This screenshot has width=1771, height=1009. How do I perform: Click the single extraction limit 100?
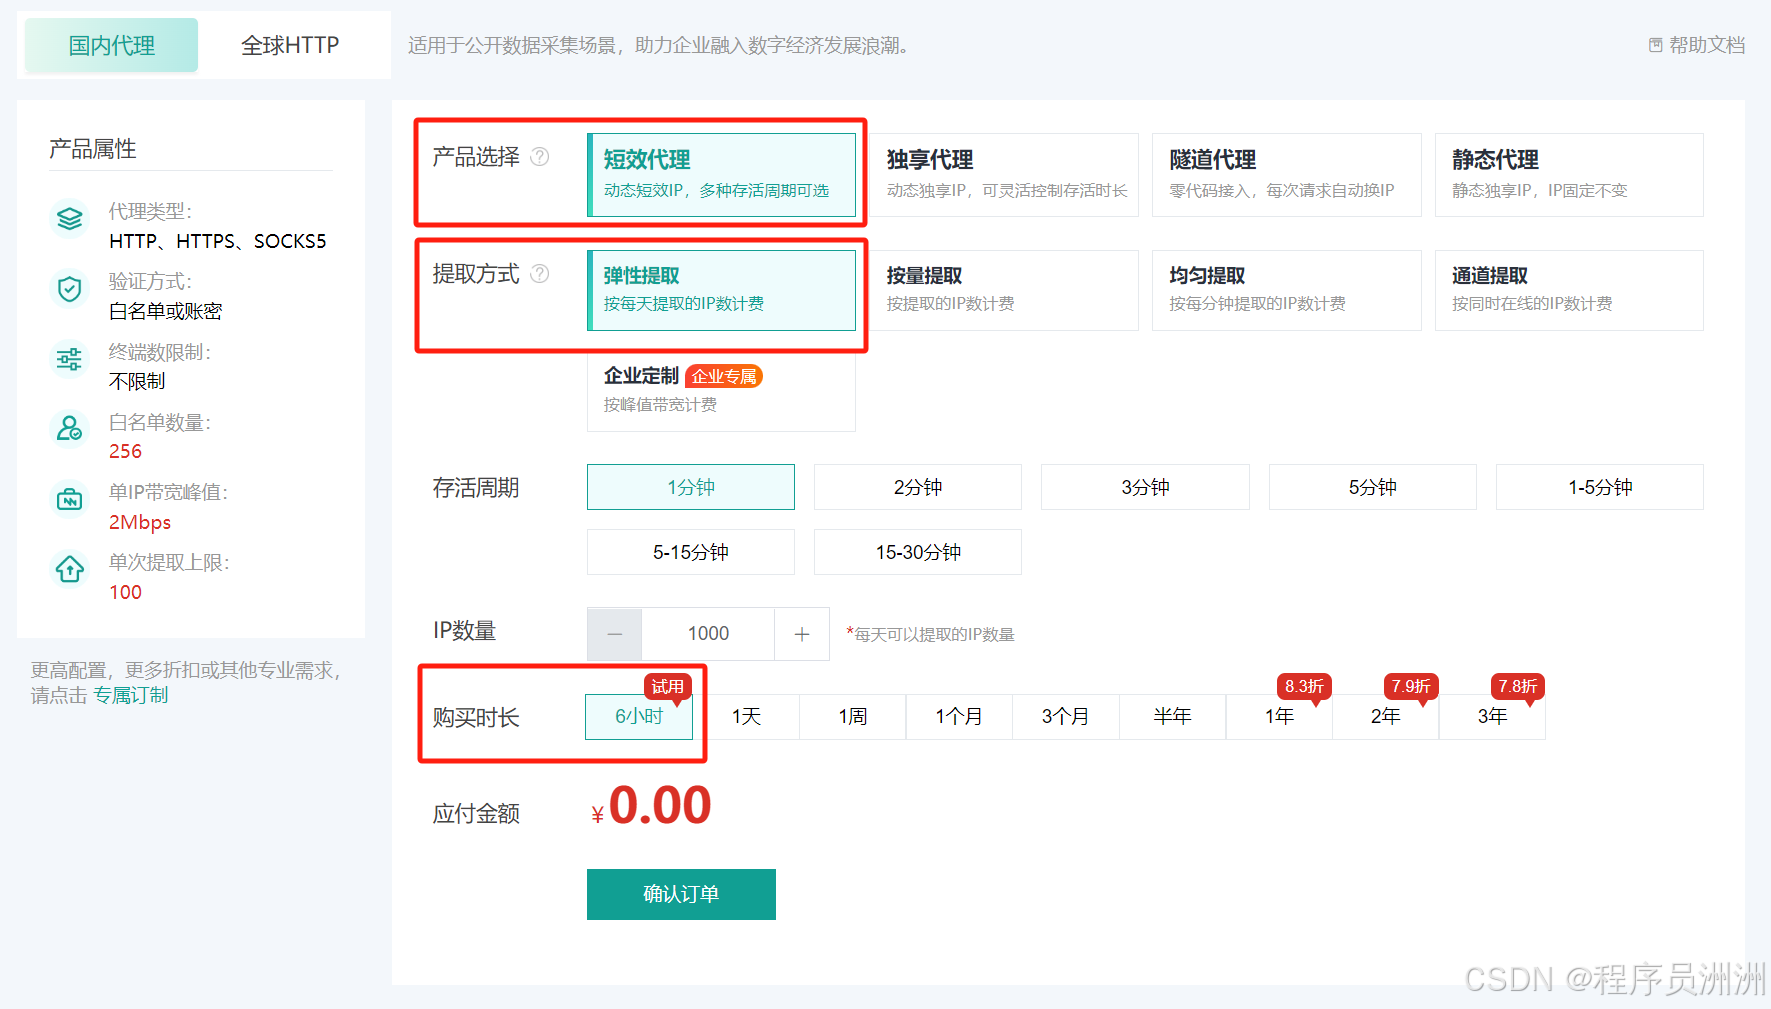125,593
